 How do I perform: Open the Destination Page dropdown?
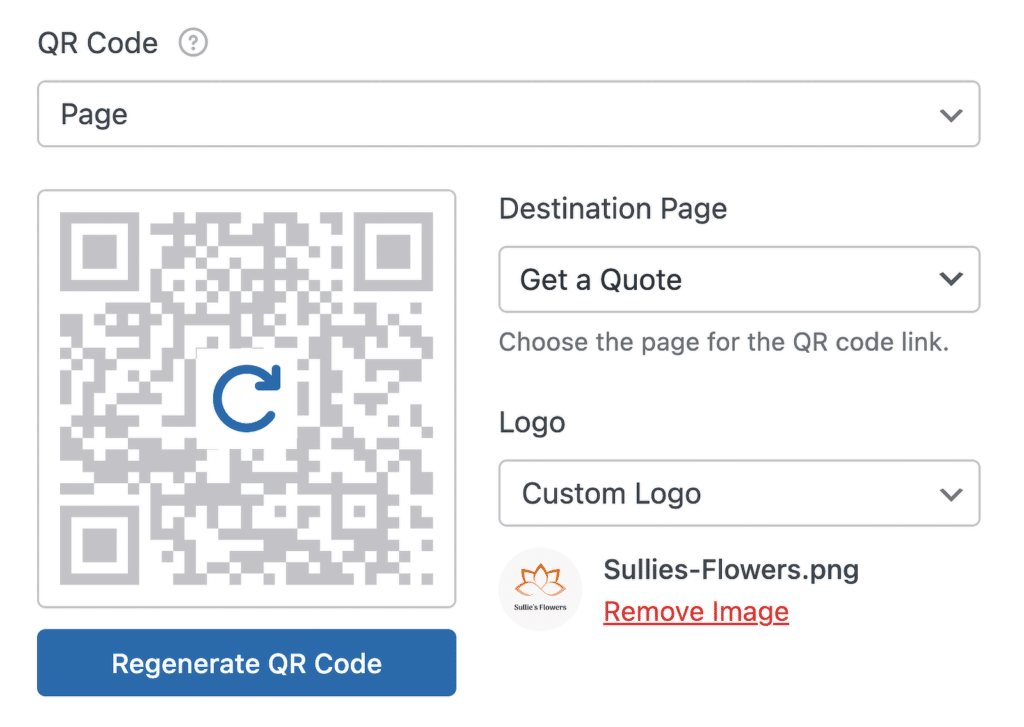pos(739,280)
